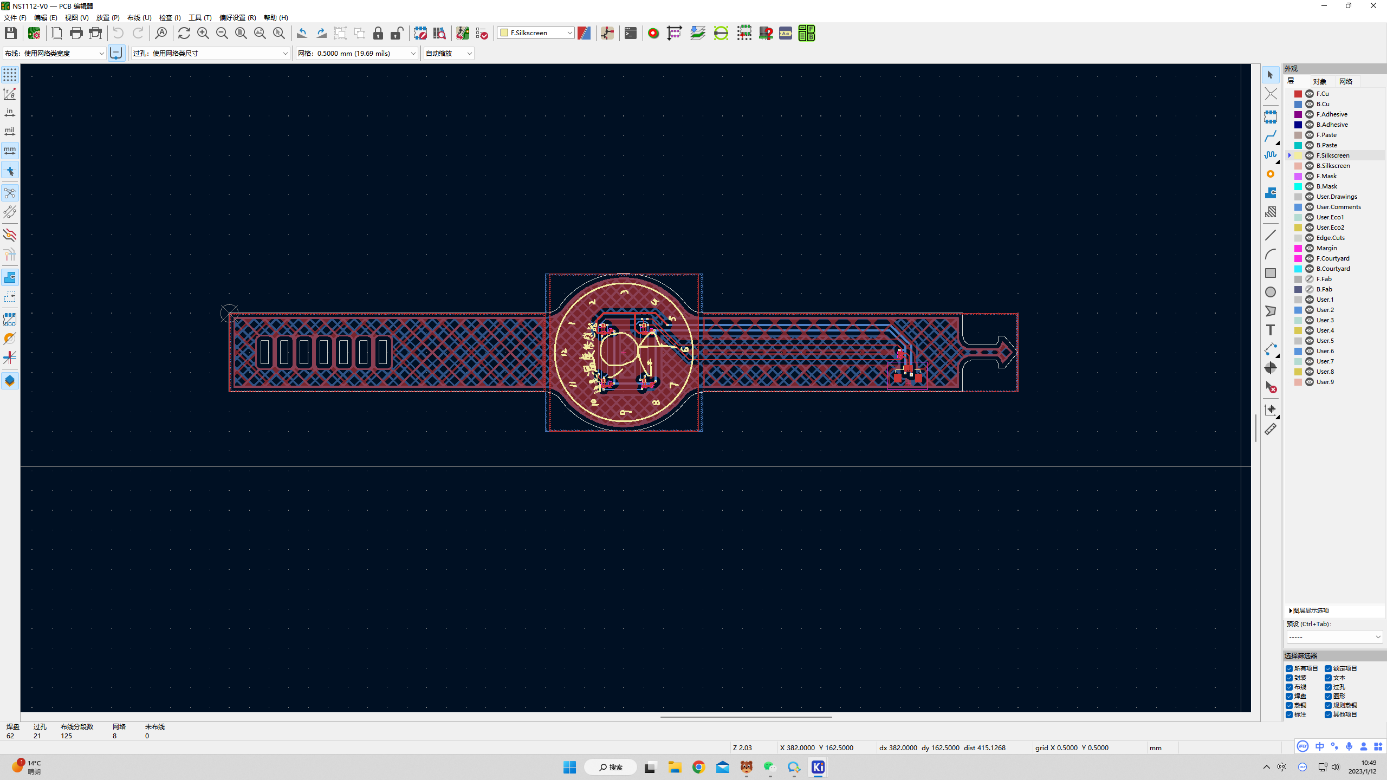Open the 工具 (T) menu

point(200,18)
